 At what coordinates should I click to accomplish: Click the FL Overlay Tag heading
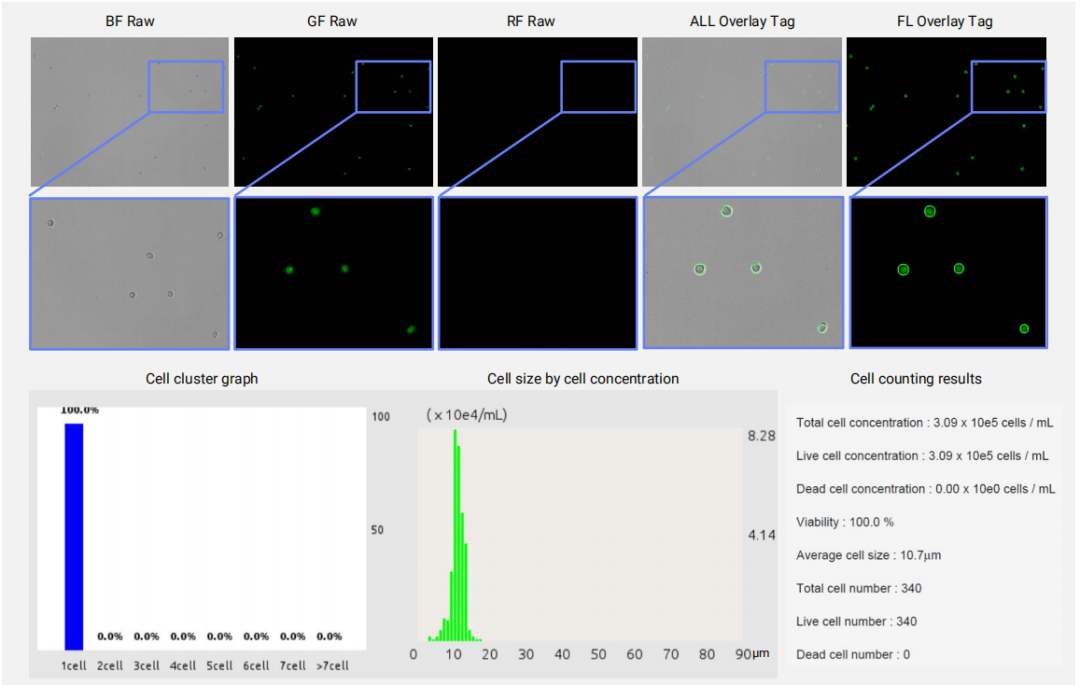(x=944, y=21)
